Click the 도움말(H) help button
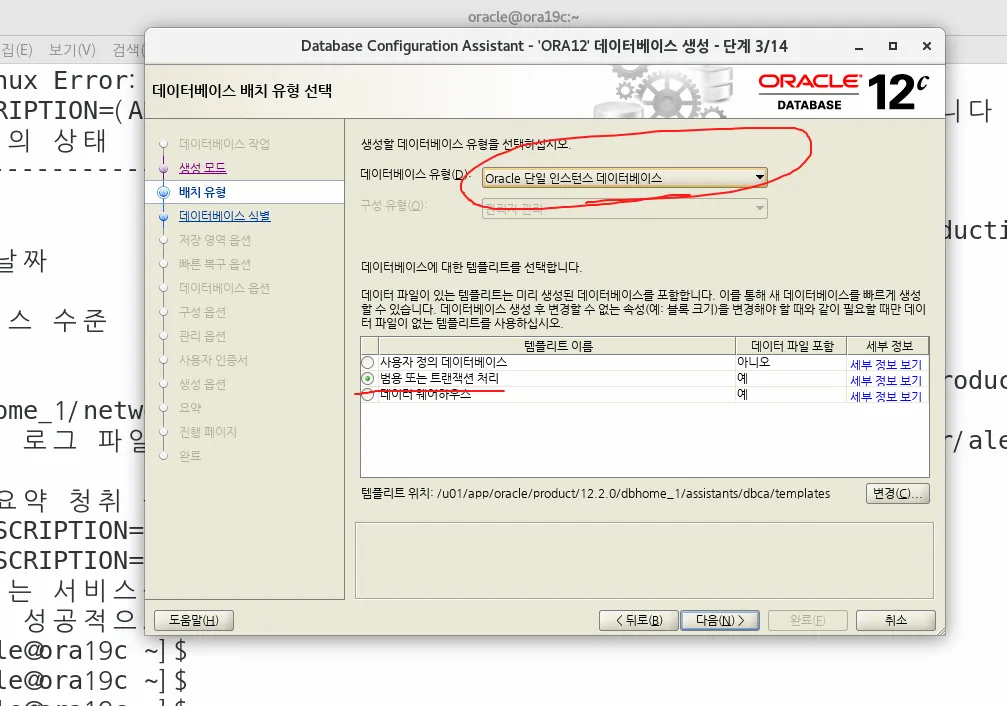This screenshot has width=1007, height=706. (193, 620)
